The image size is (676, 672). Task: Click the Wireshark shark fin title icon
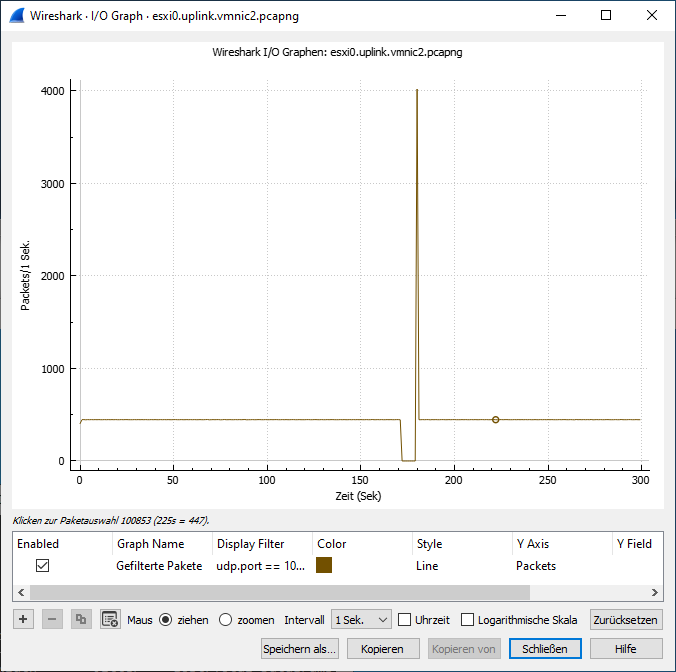17,16
